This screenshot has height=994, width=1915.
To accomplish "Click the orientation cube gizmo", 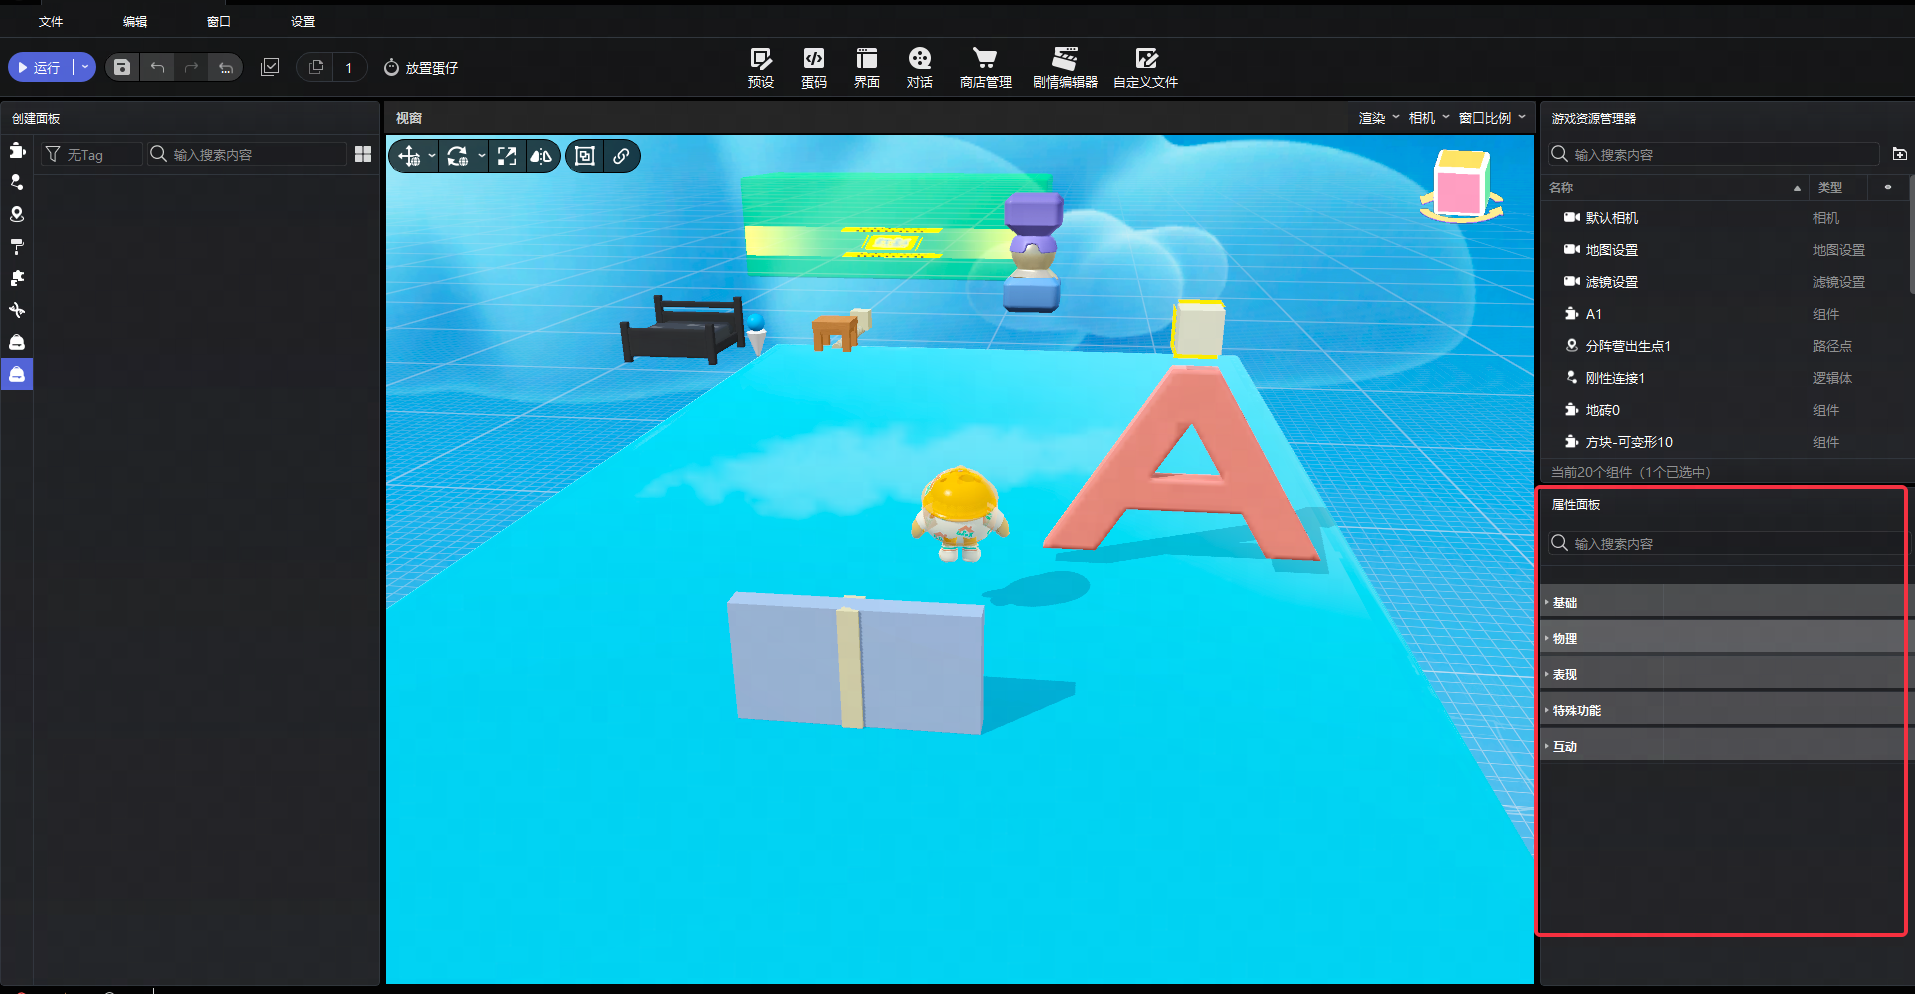I will pos(1461,186).
